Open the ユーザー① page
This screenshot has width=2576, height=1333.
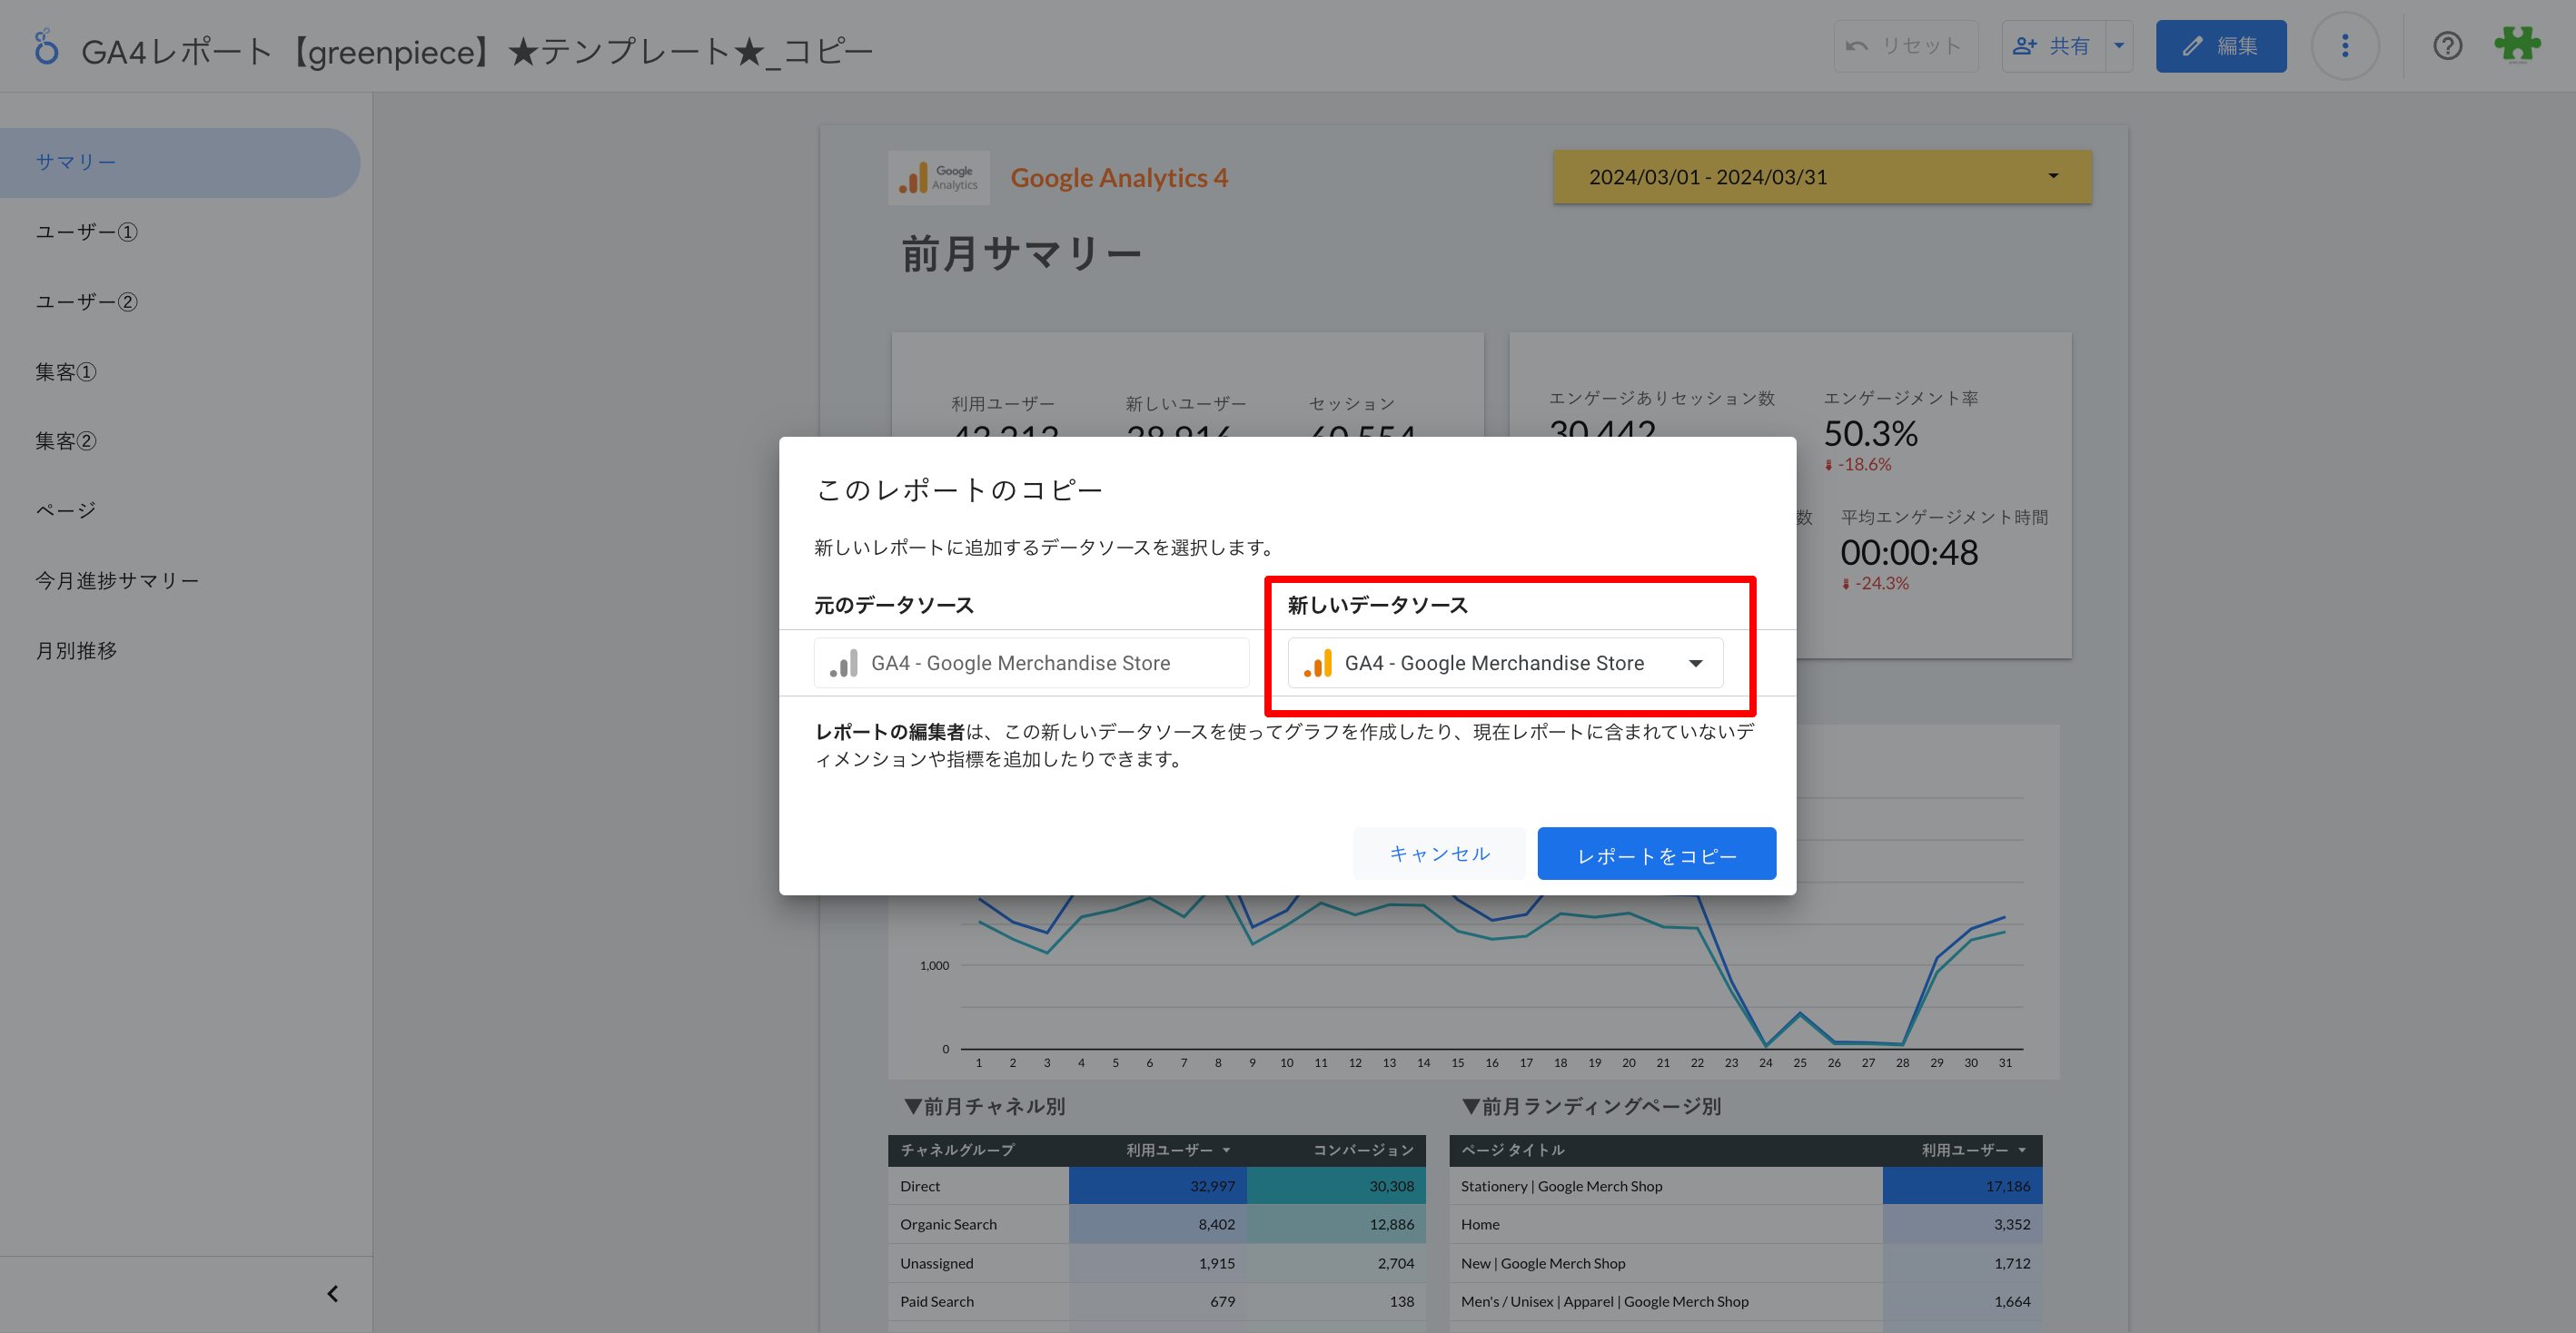click(x=180, y=232)
